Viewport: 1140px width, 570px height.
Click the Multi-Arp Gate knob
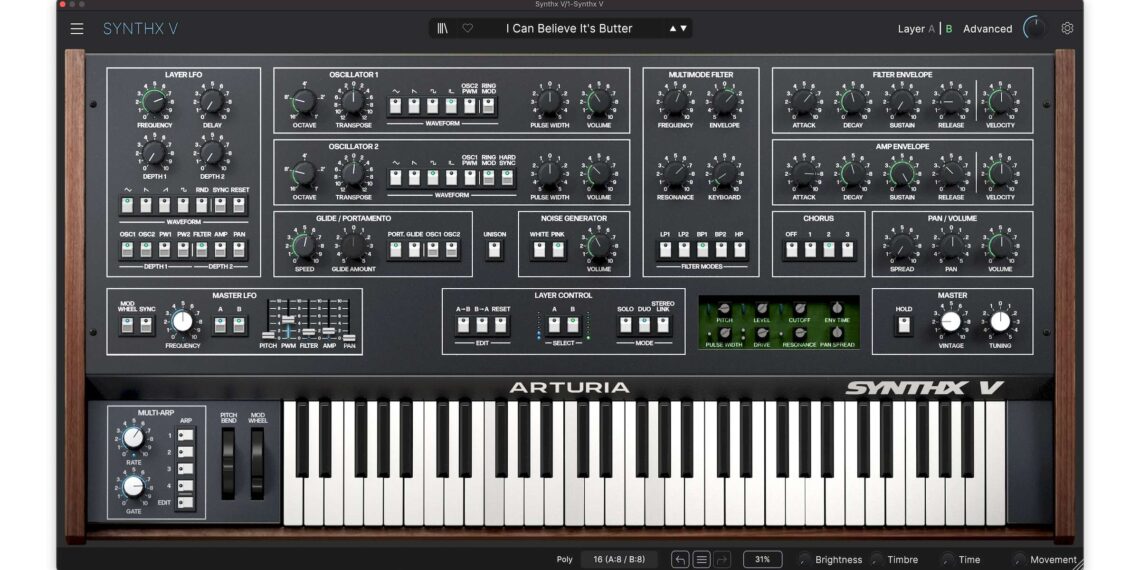133,486
